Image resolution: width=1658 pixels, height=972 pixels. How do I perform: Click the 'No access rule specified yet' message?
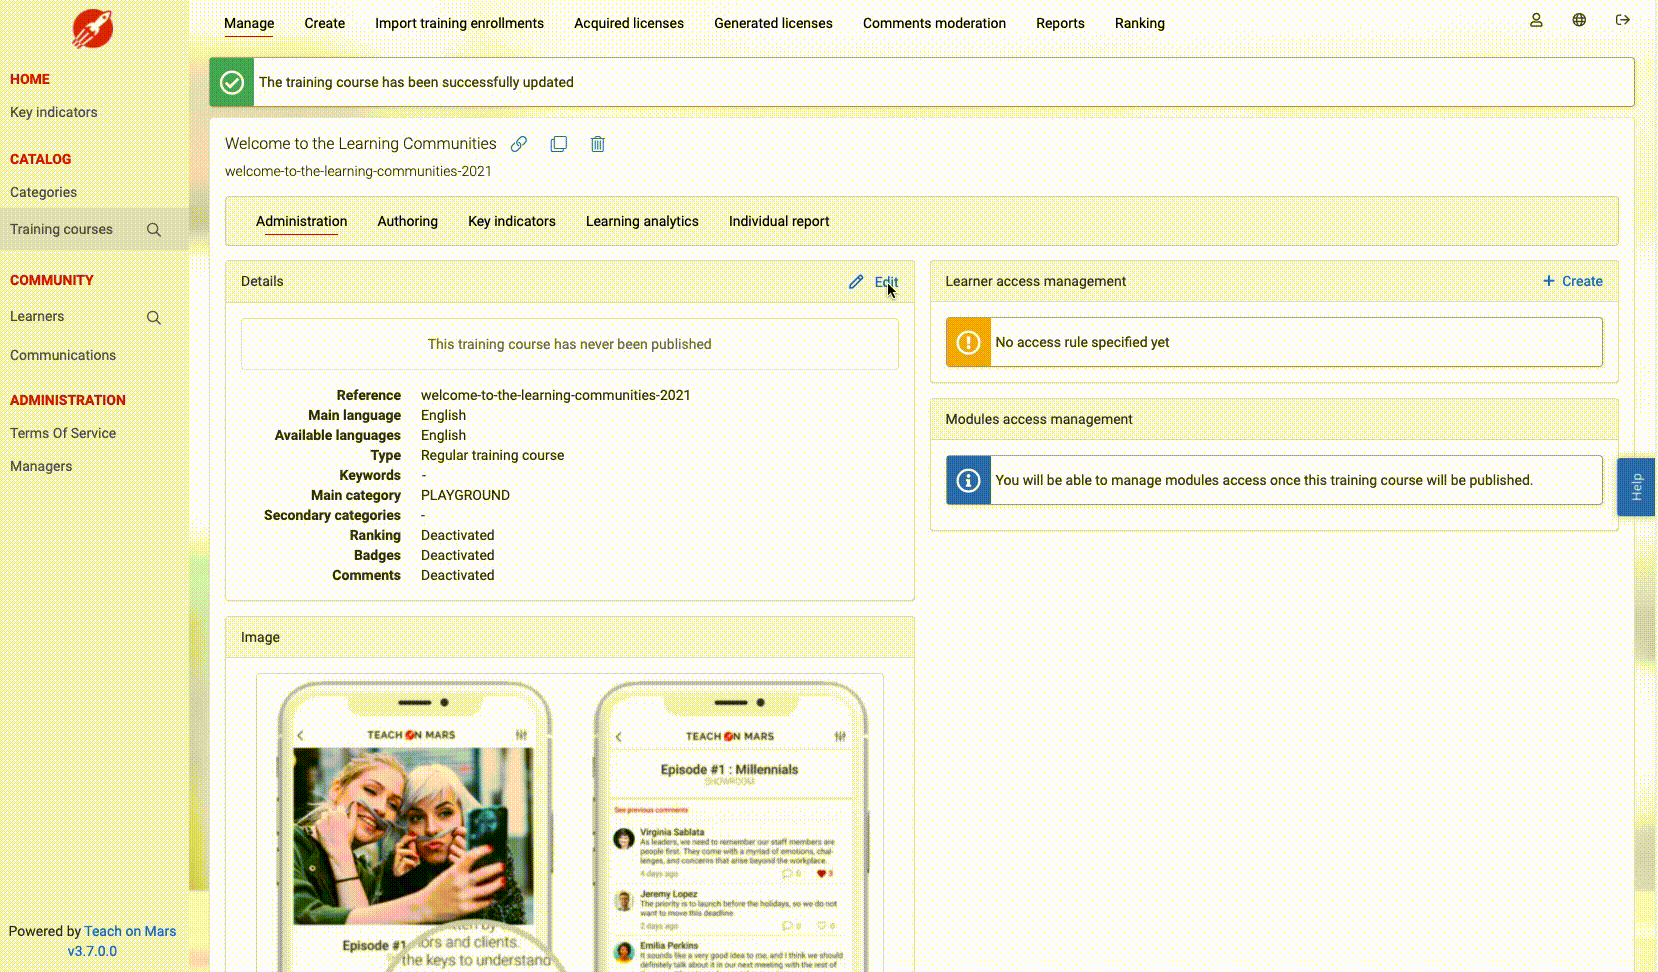point(1082,342)
